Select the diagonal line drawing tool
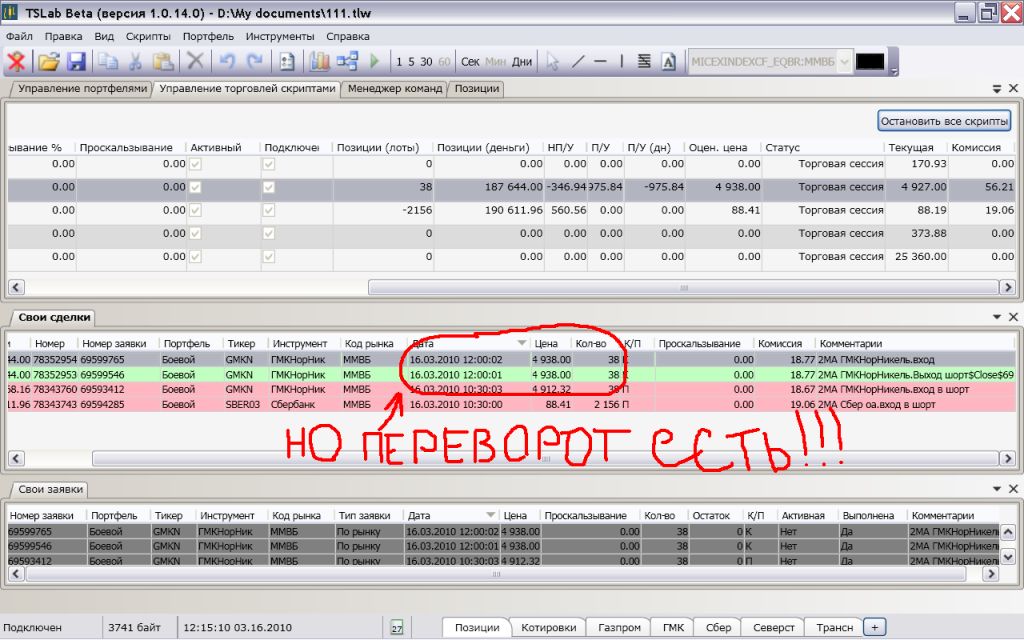This screenshot has width=1024, height=640. [578, 62]
